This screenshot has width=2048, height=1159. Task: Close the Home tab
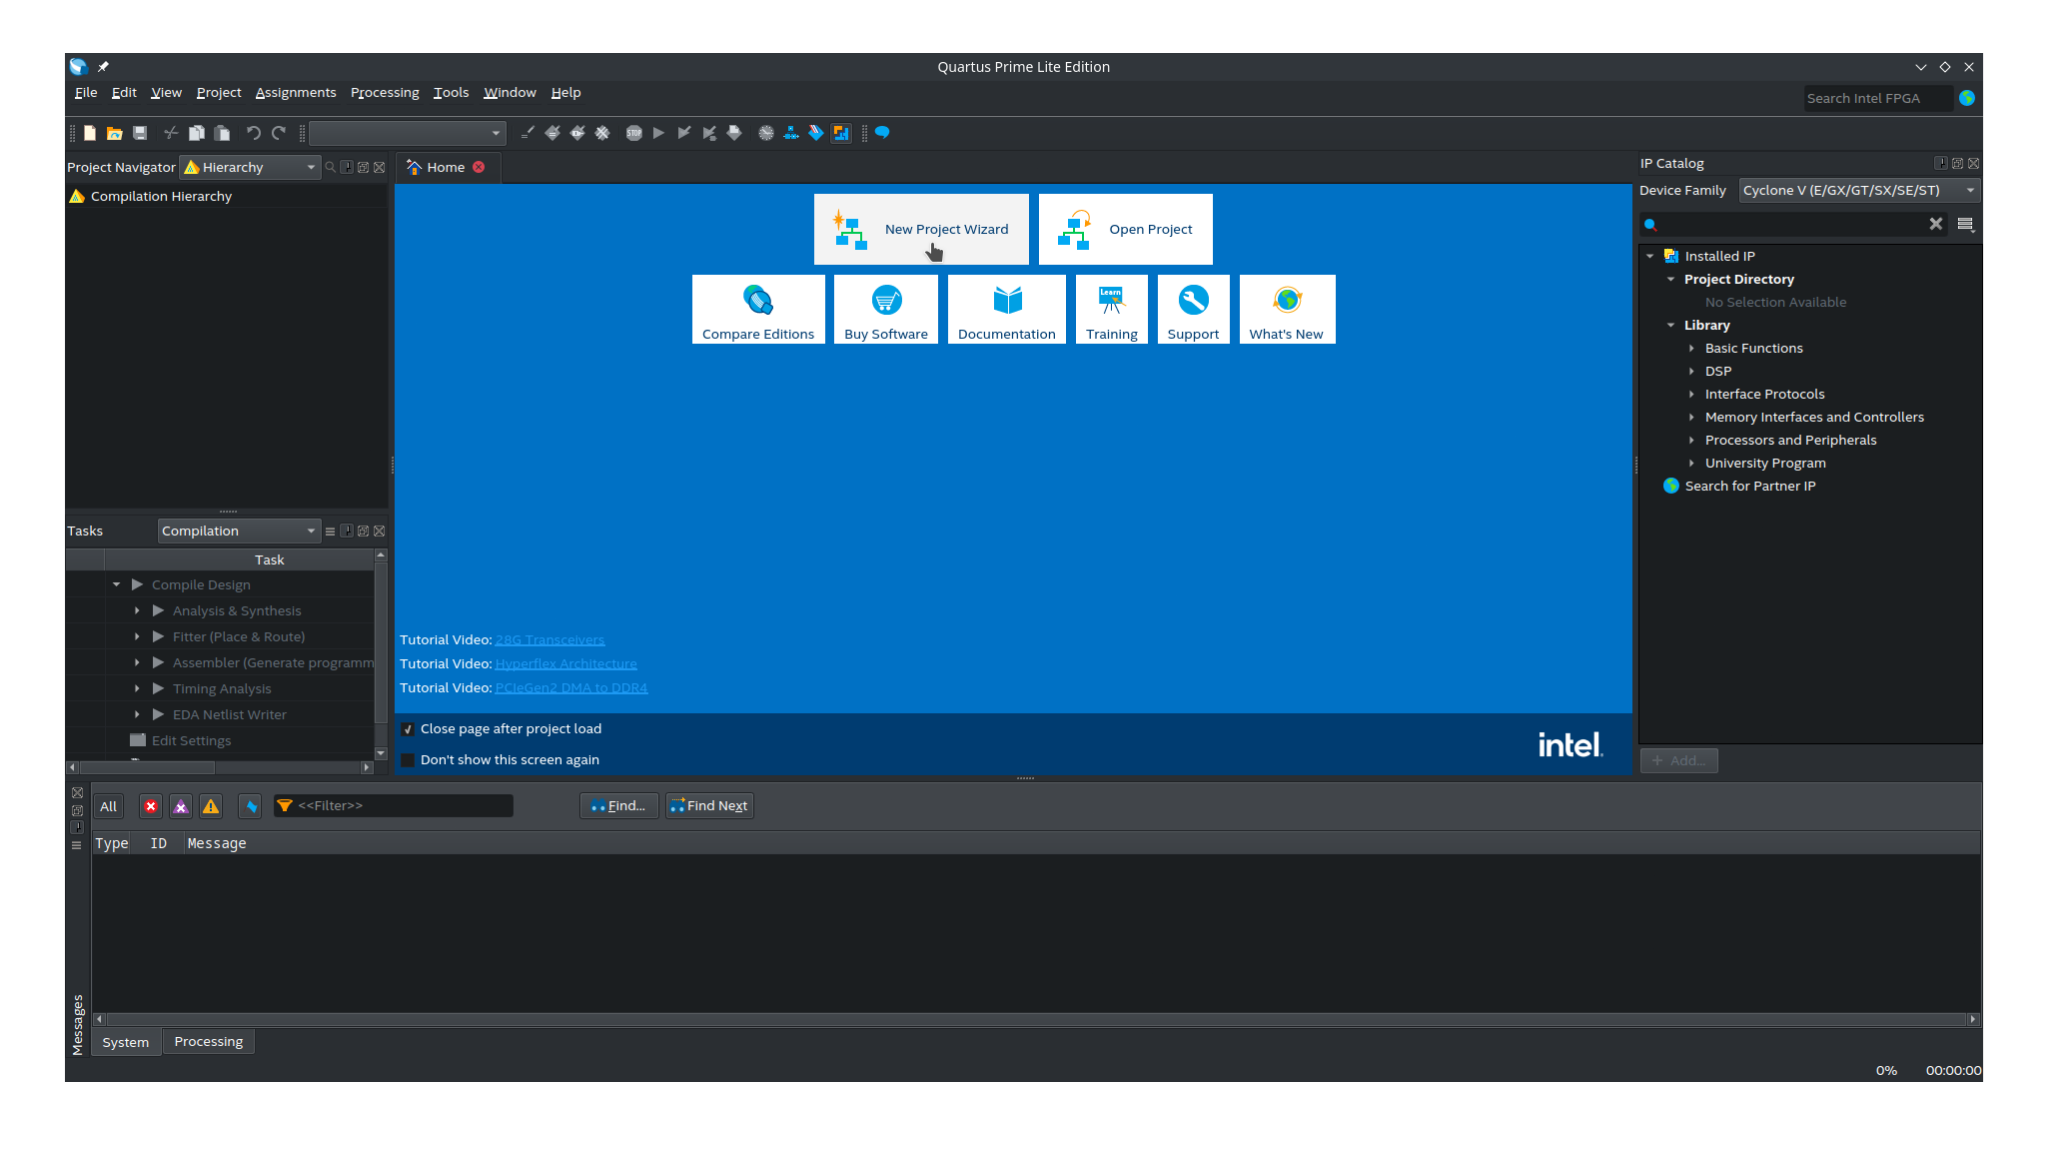pos(479,167)
